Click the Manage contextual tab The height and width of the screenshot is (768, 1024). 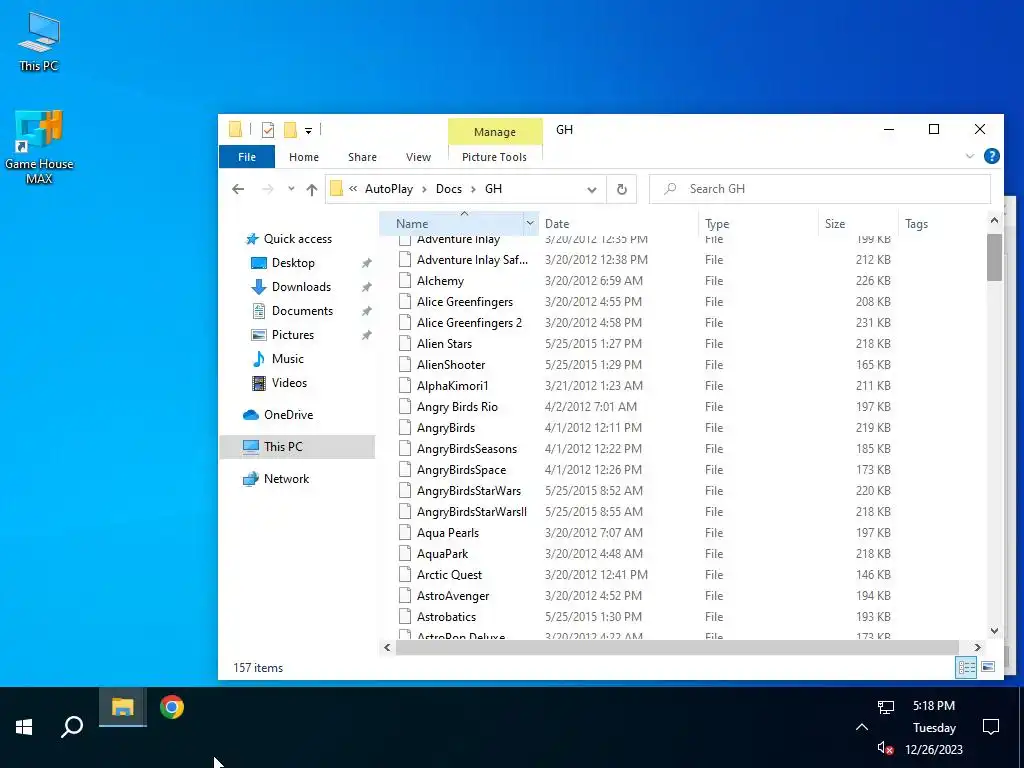[494, 132]
